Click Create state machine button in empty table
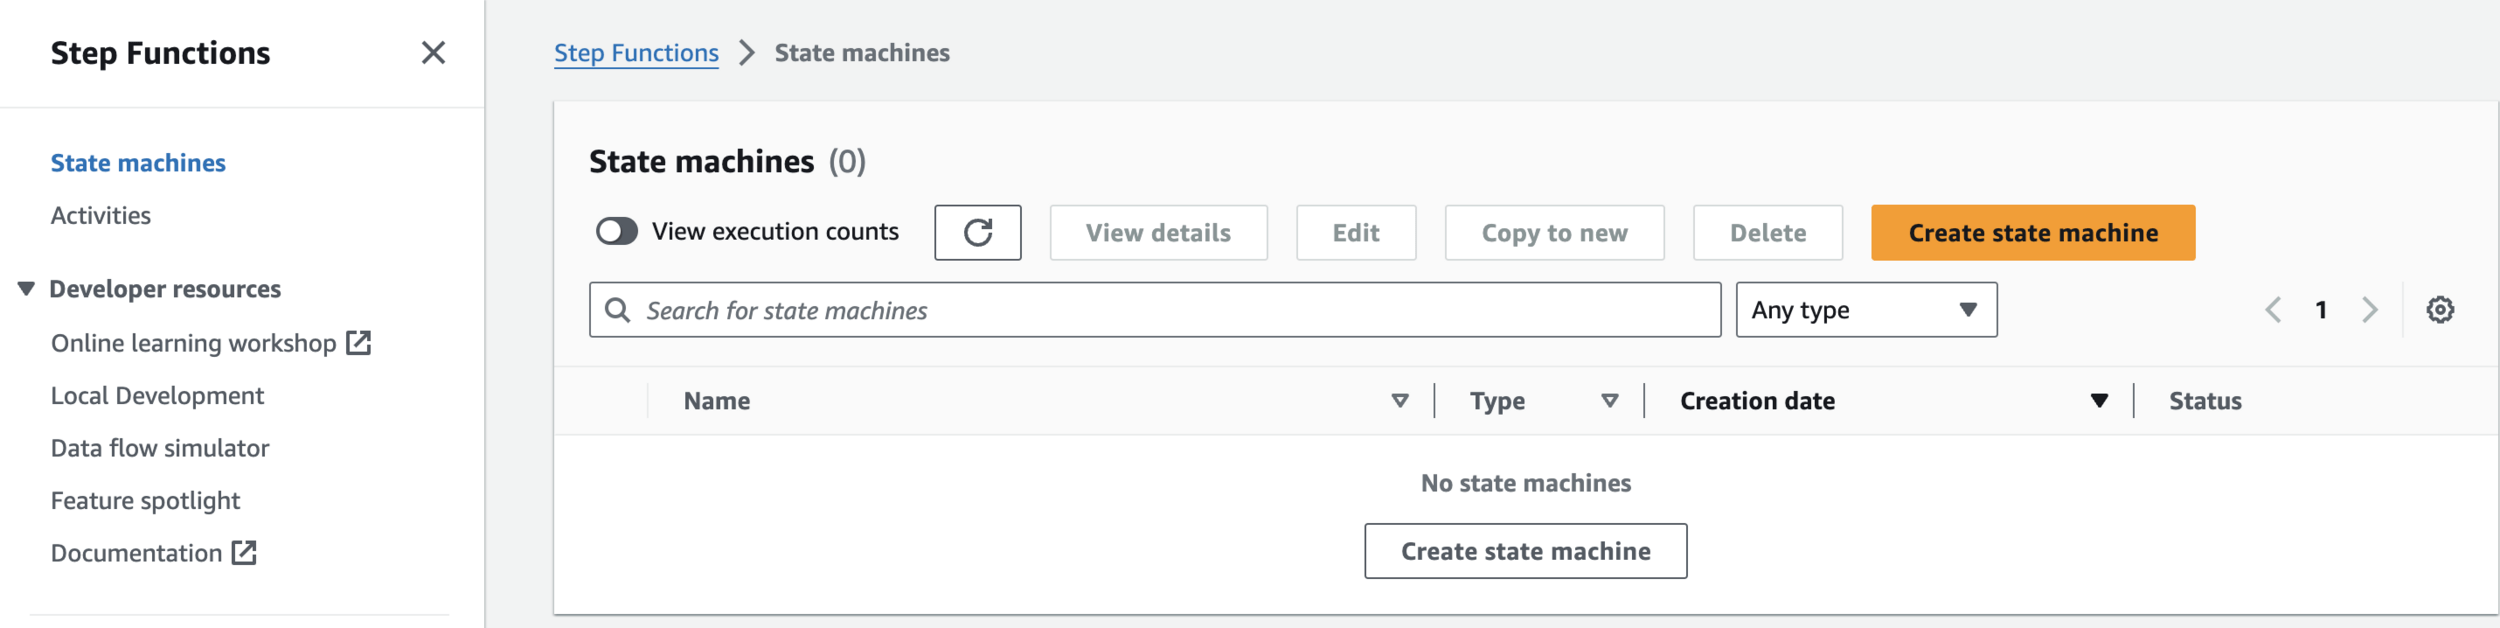 [1525, 551]
